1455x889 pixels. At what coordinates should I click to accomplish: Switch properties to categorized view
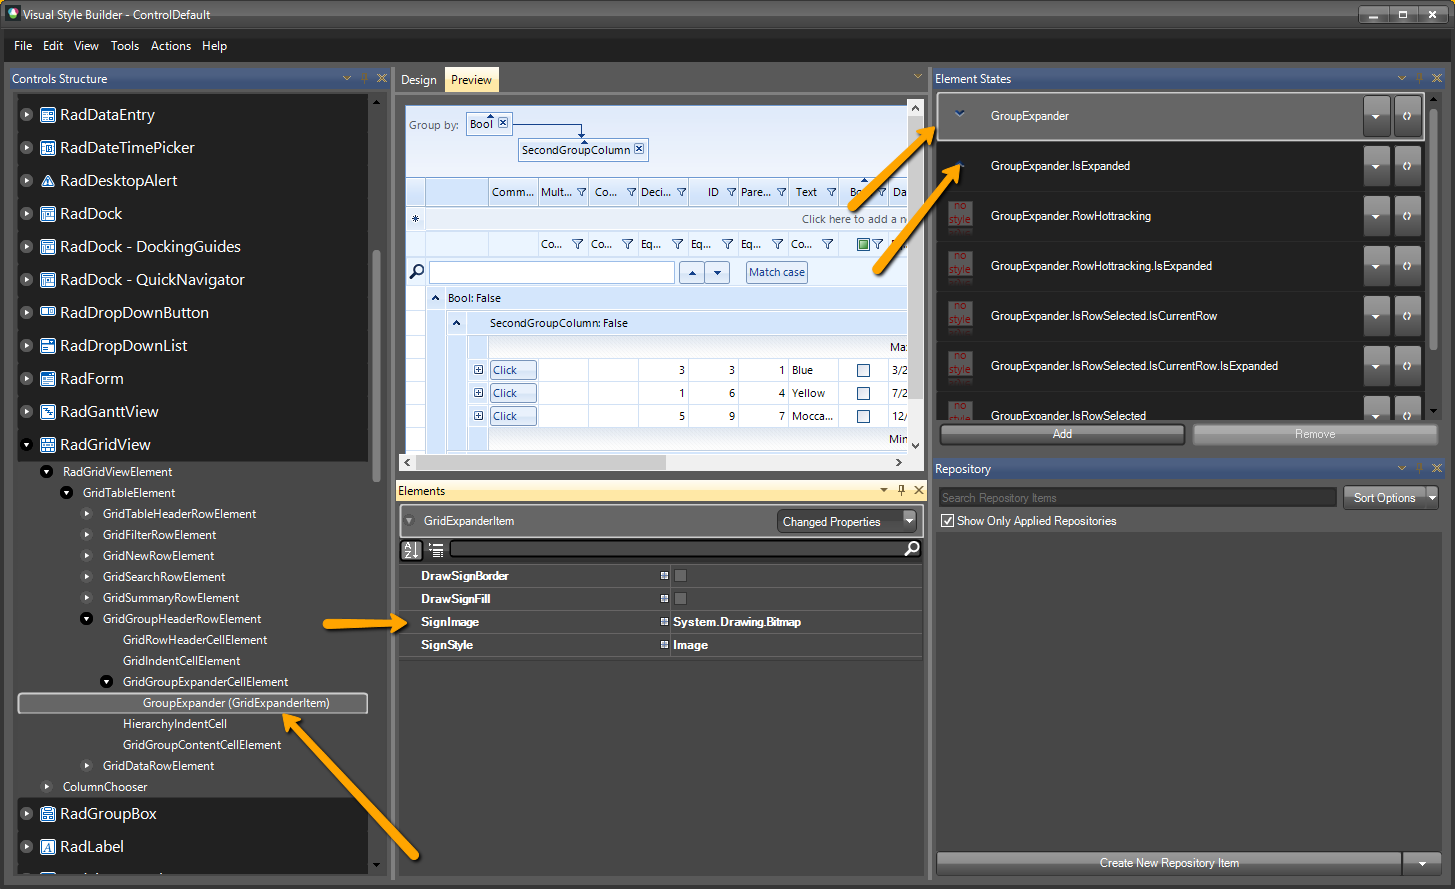pyautogui.click(x=436, y=549)
